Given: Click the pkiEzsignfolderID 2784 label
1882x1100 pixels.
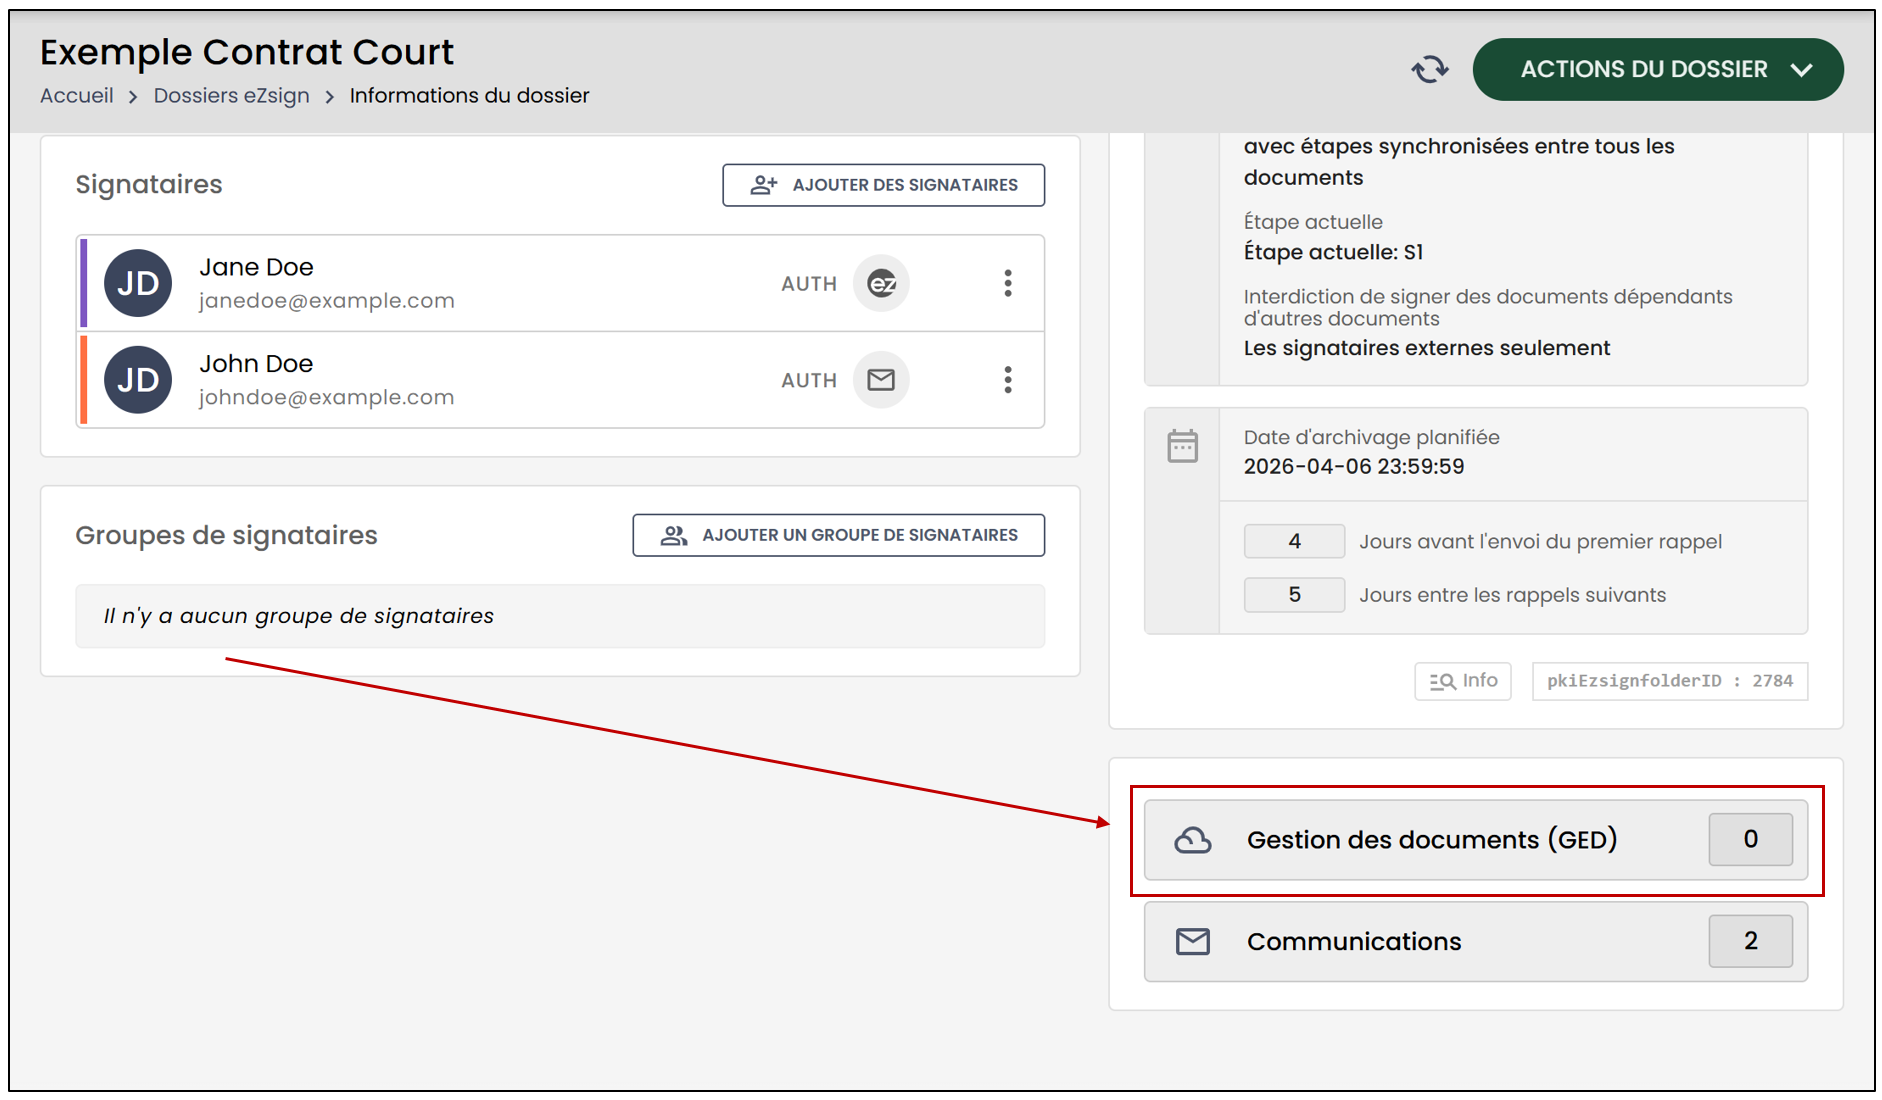Looking at the screenshot, I should click(x=1670, y=681).
